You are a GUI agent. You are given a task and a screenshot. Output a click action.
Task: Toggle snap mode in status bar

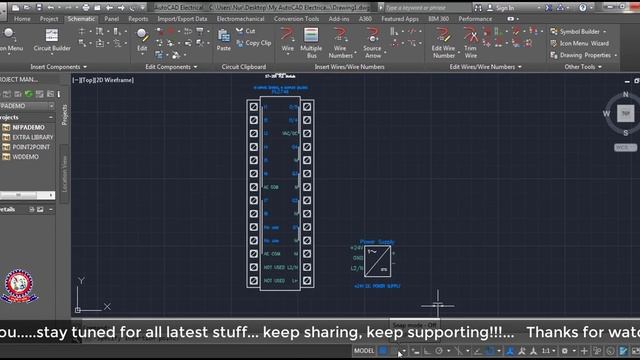pos(395,351)
